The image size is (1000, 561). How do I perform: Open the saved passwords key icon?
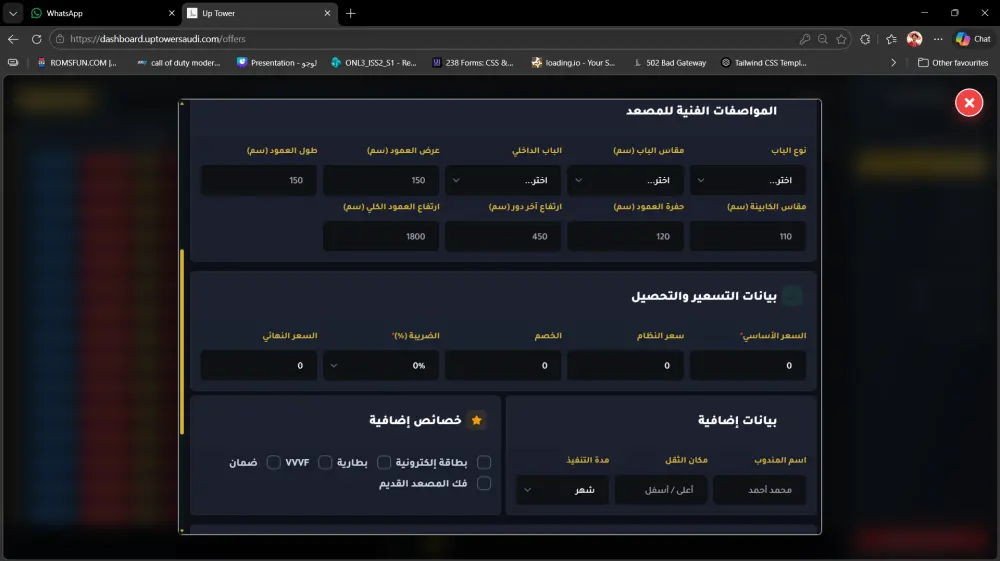805,39
